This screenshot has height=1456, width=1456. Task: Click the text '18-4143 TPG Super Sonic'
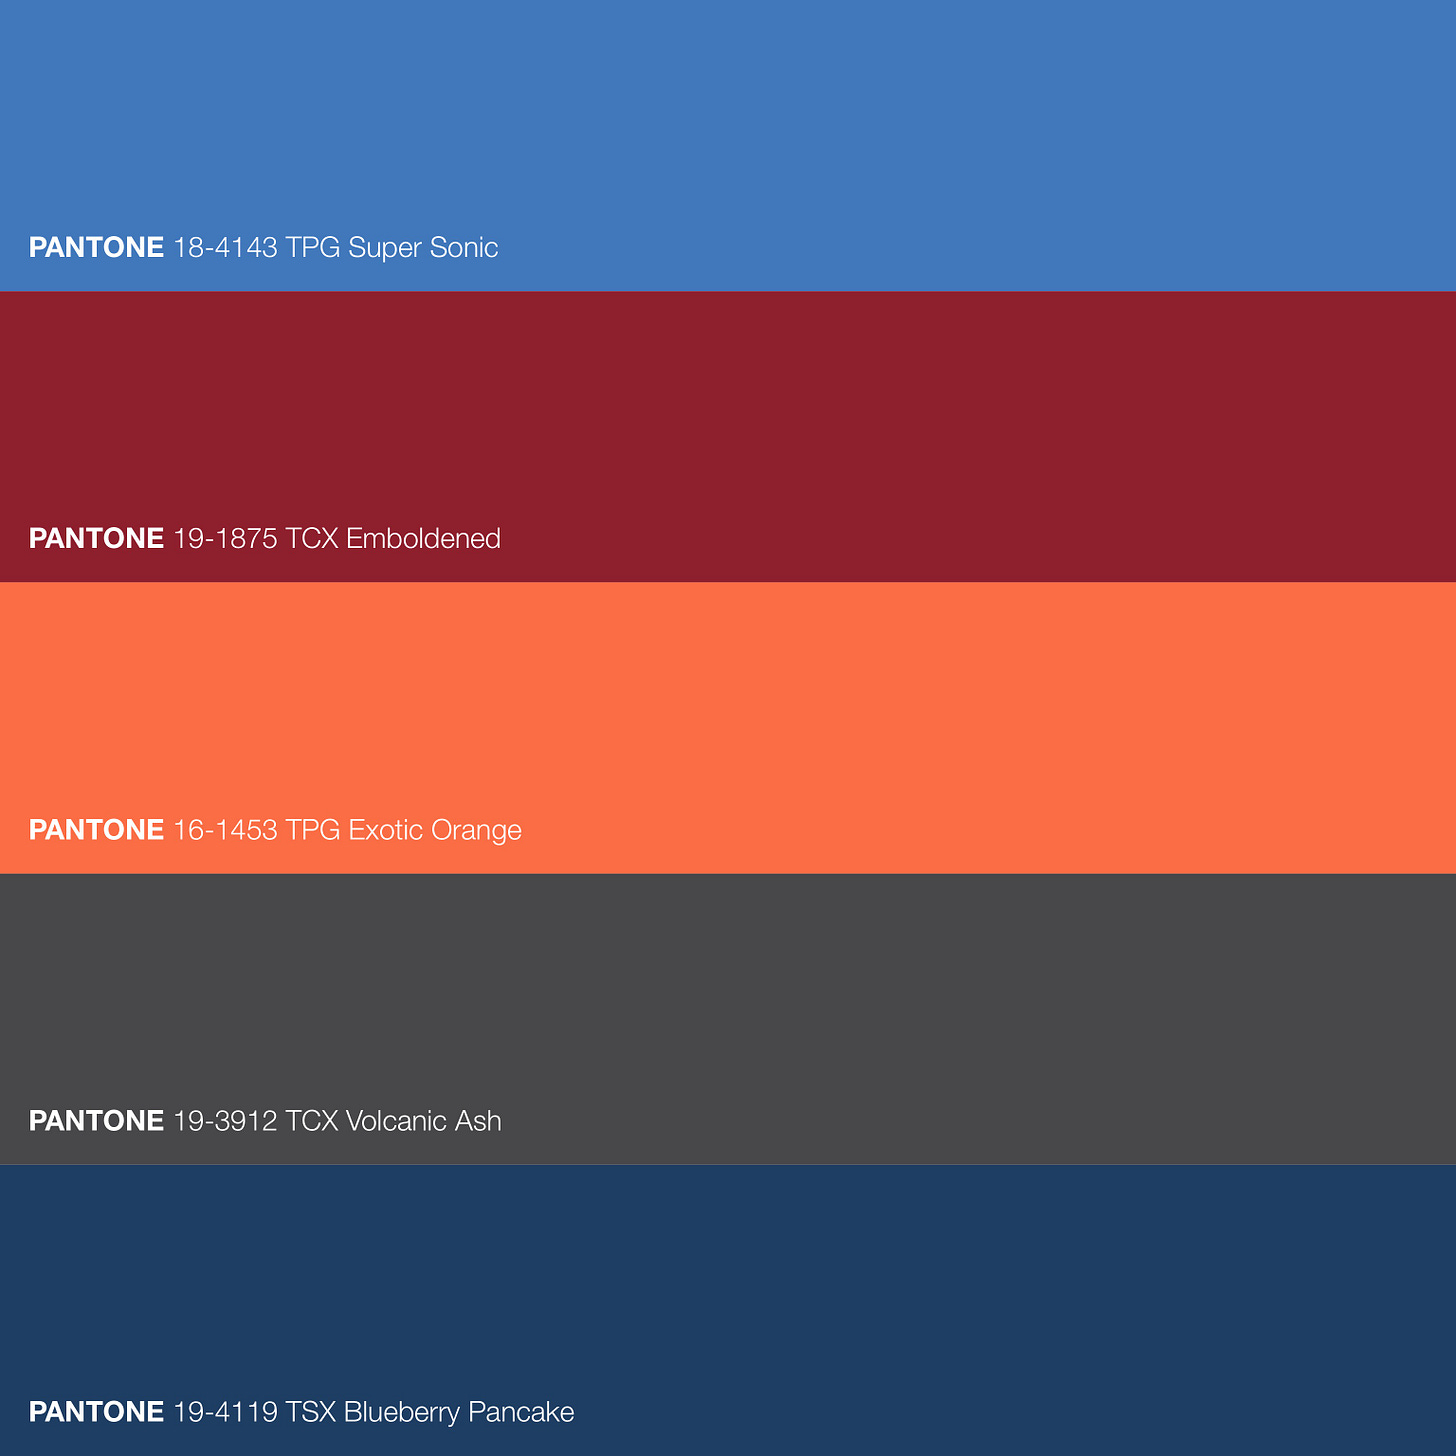click(x=336, y=248)
